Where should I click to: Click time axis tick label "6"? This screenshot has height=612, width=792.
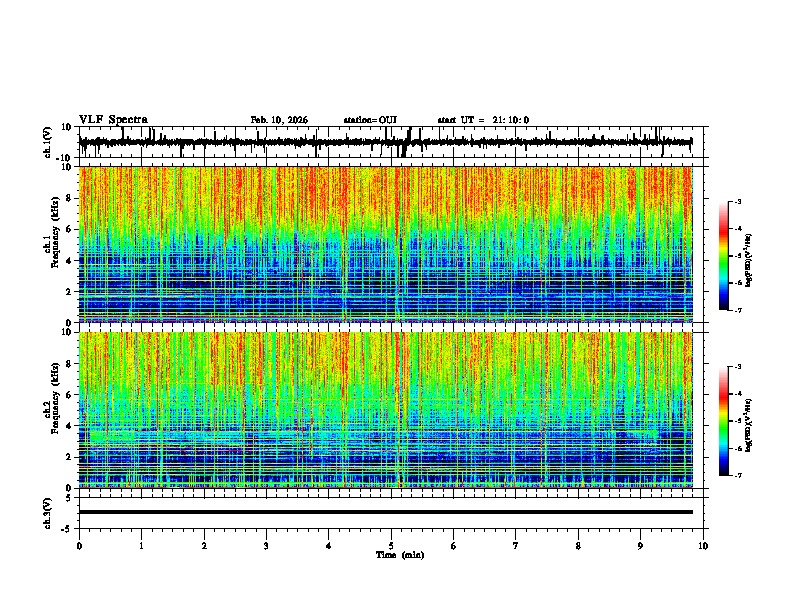(x=454, y=546)
